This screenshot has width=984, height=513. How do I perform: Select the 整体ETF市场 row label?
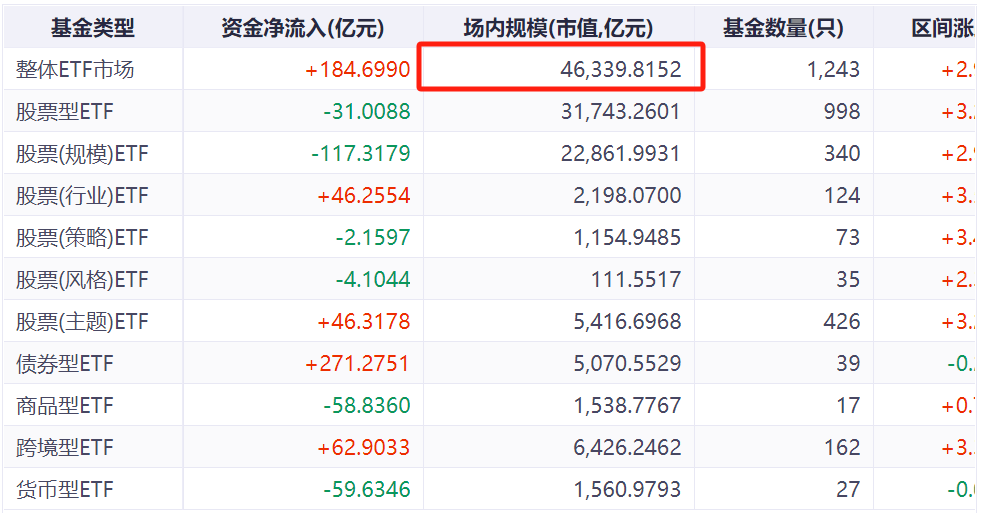(x=75, y=69)
